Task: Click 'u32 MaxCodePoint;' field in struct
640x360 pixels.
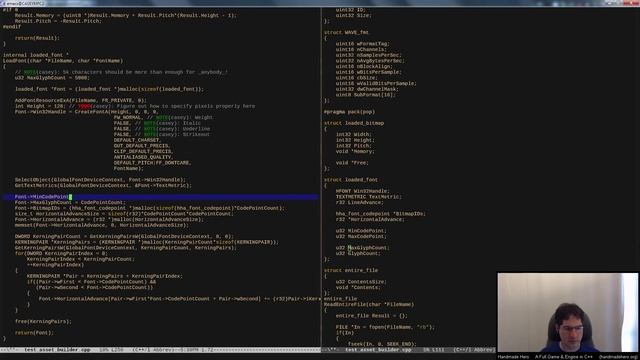Action: 361,237
